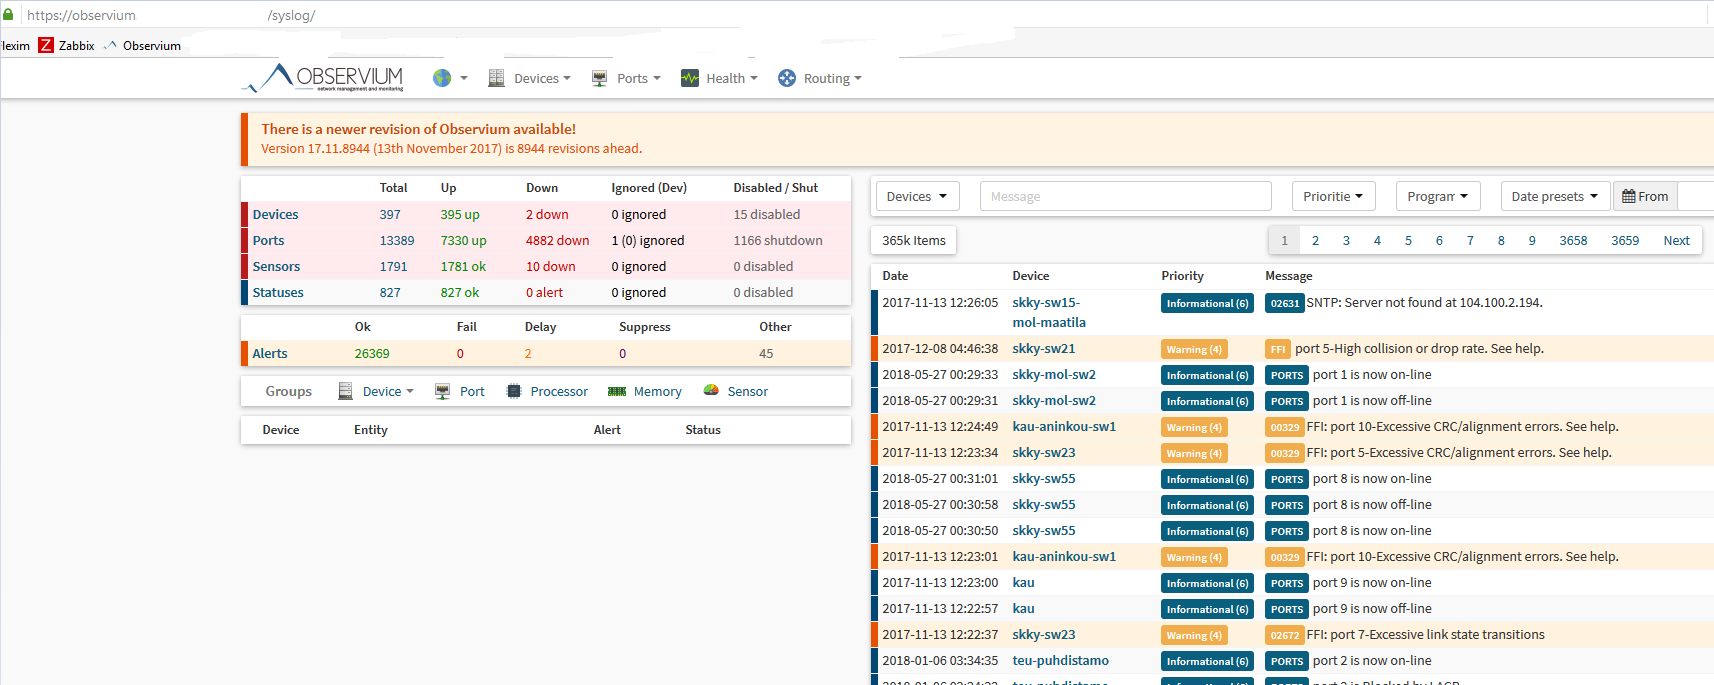The width and height of the screenshot is (1714, 685).
Task: Open the Devices status row link
Action: (275, 214)
